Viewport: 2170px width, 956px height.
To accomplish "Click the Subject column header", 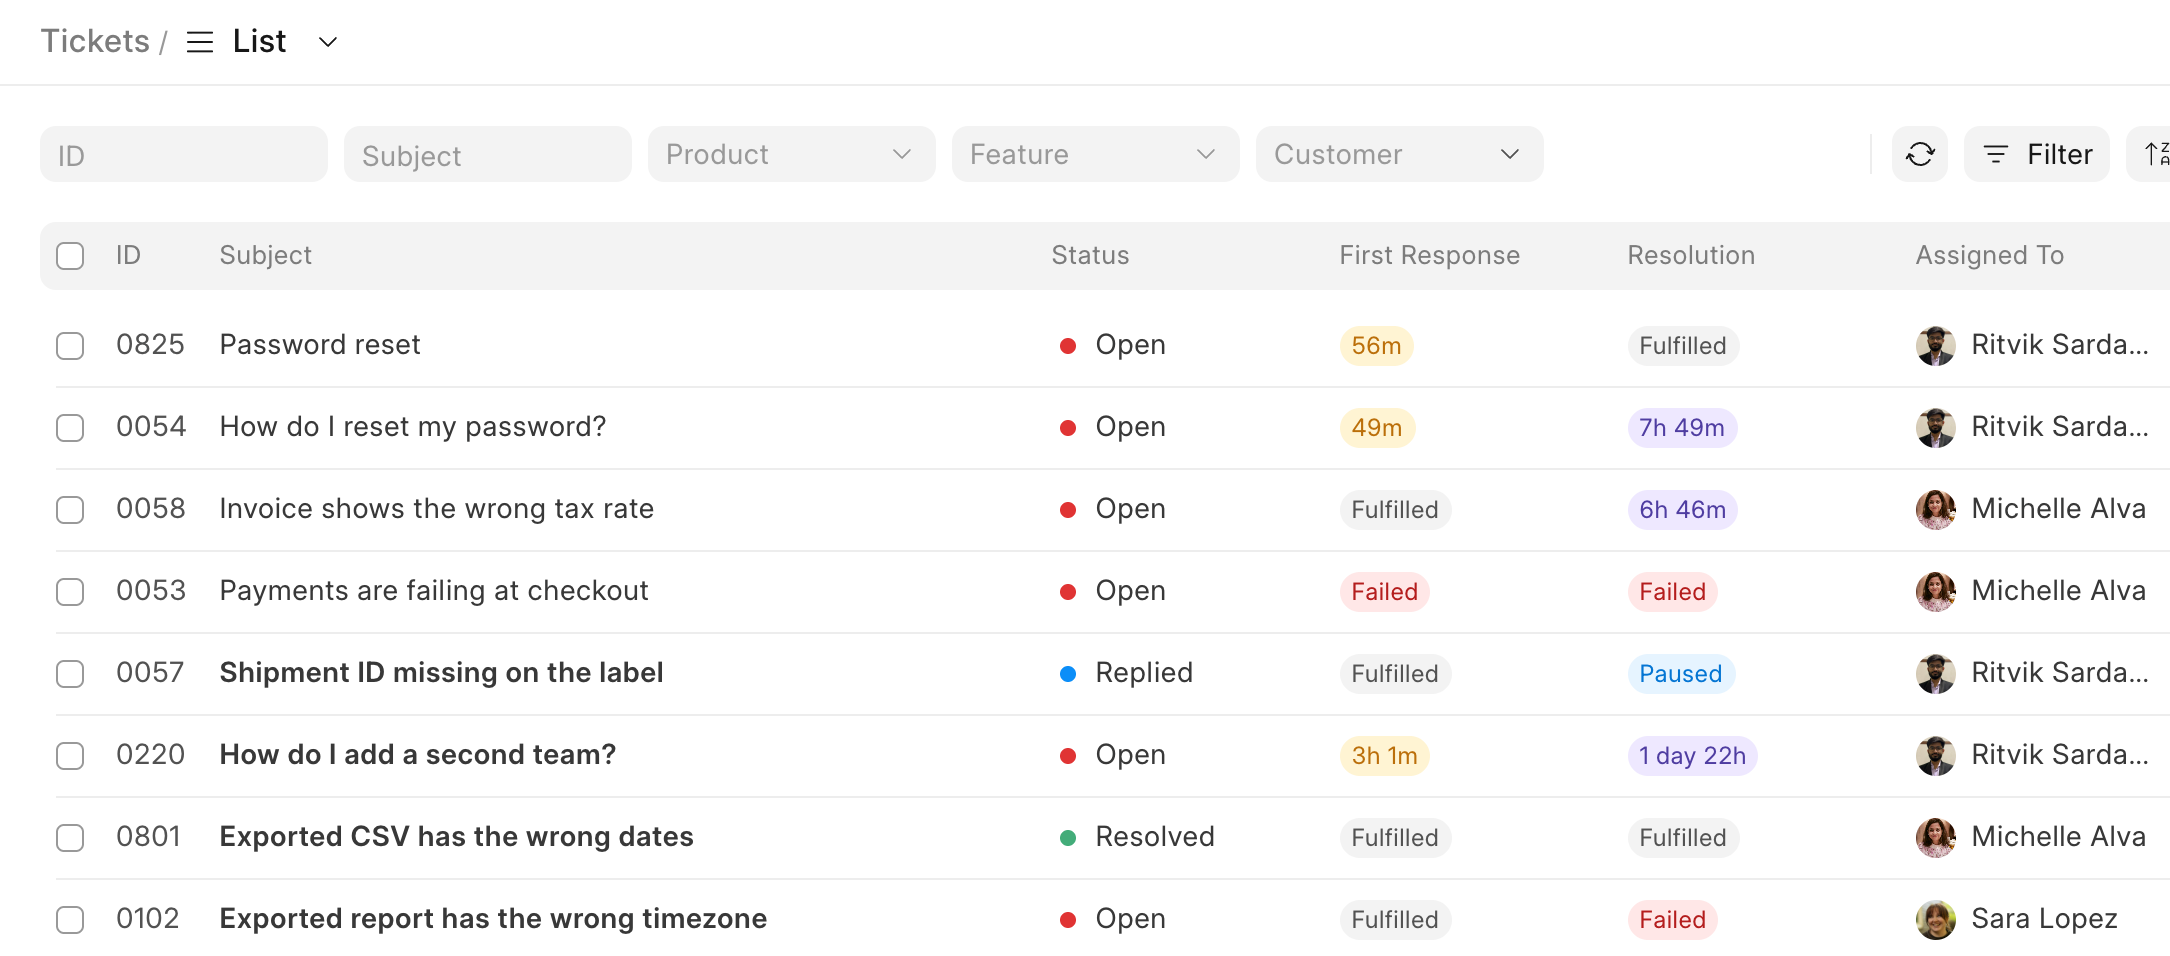I will click(x=266, y=255).
